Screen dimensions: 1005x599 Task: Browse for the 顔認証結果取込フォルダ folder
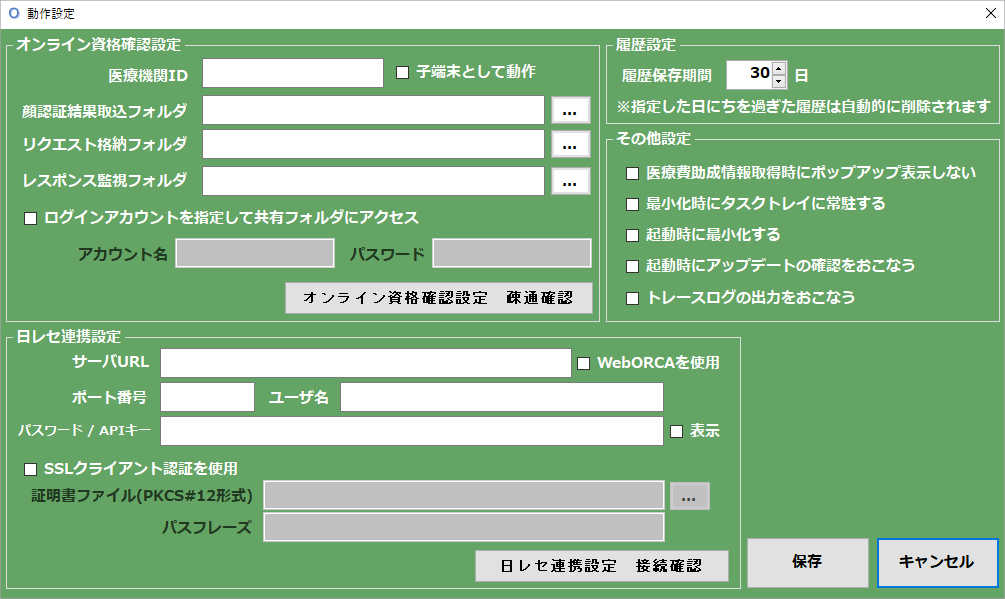pyautogui.click(x=570, y=110)
